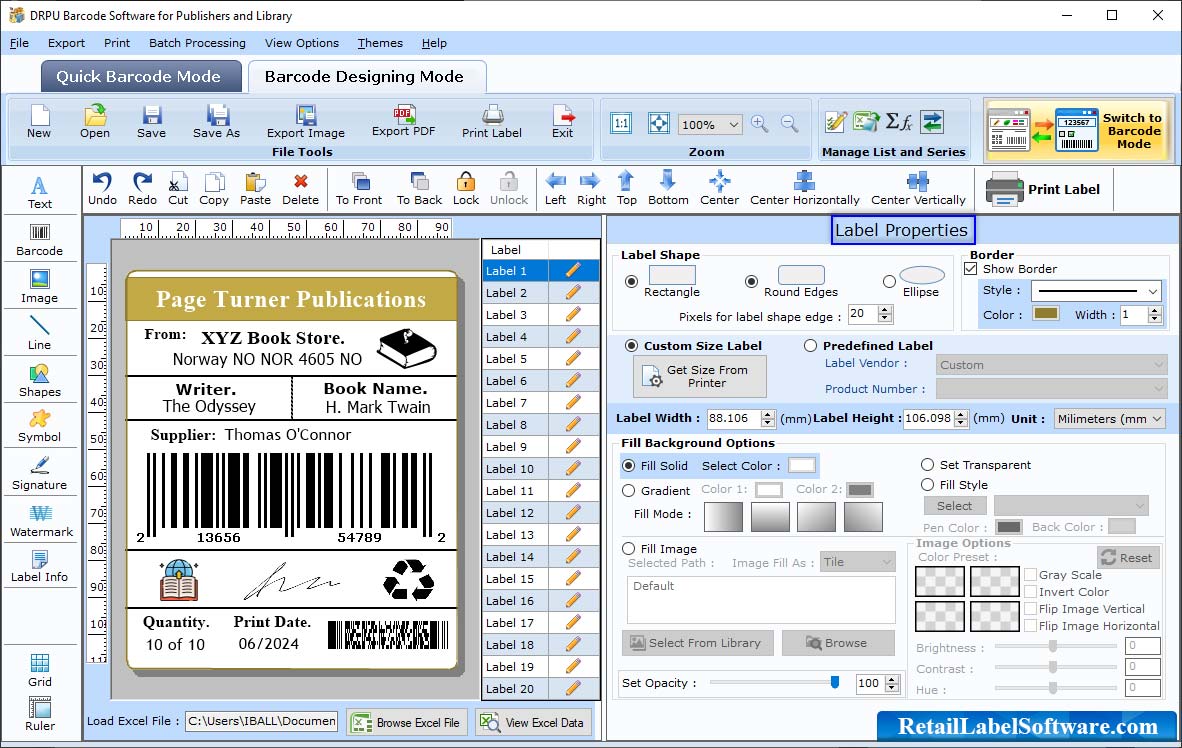Click the Export PDF icon
The image size is (1182, 748).
403,121
